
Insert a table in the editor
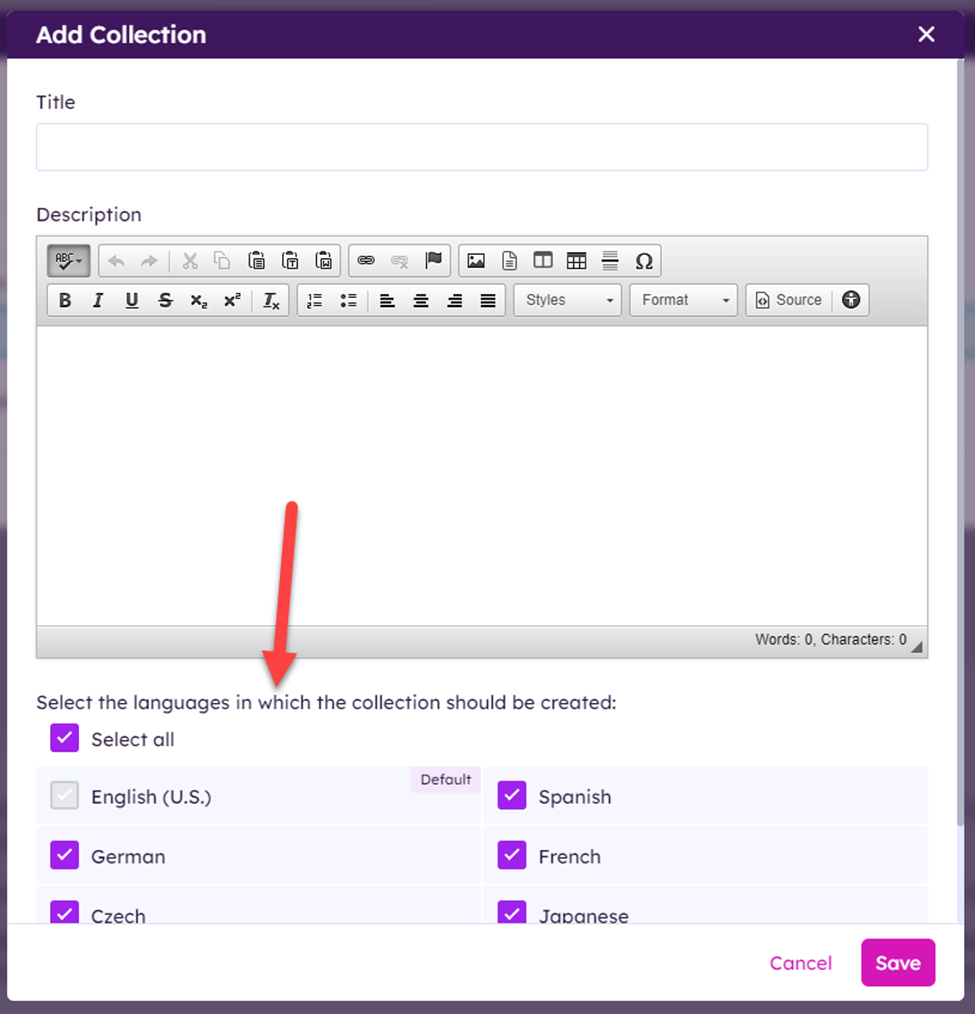576,261
